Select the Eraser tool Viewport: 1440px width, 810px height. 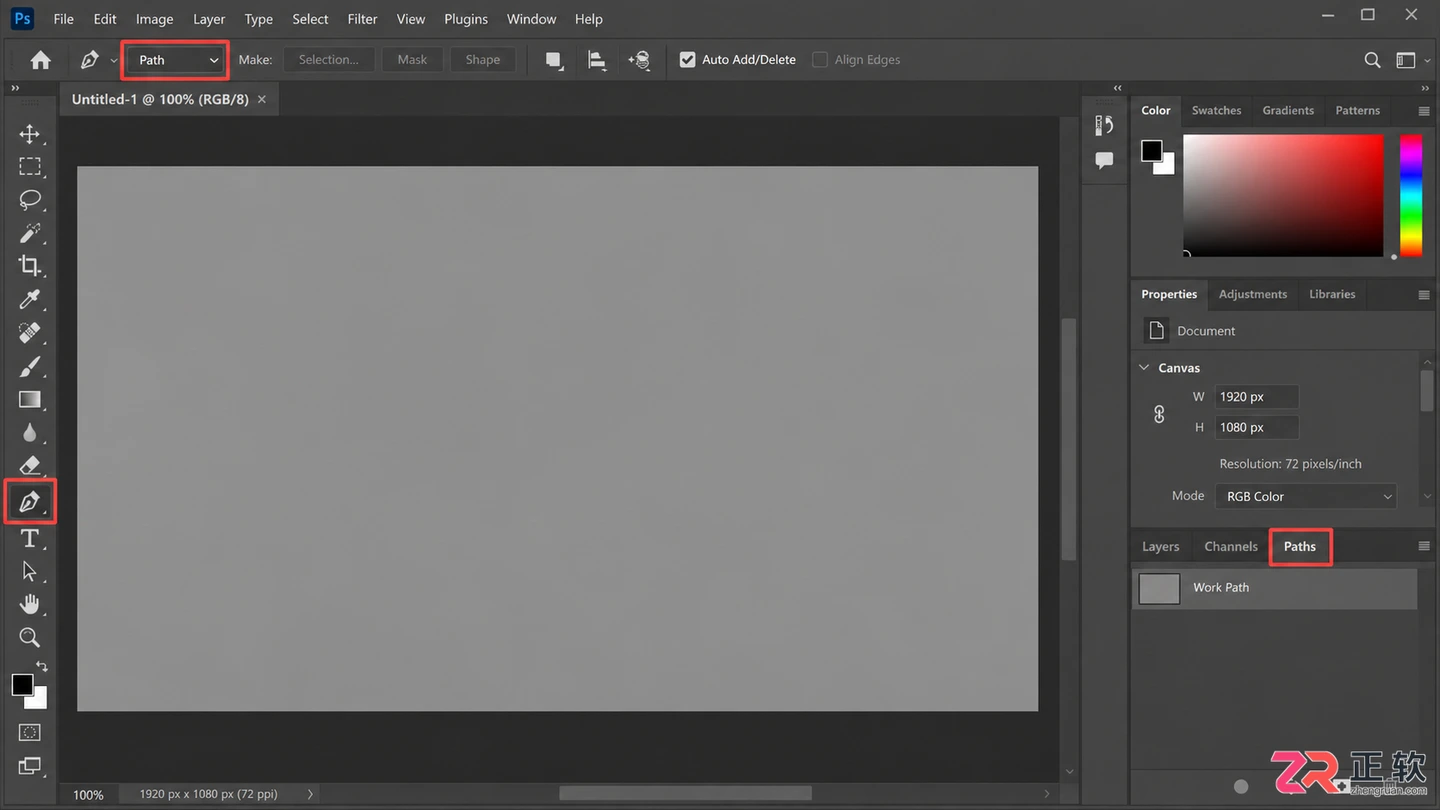click(30, 465)
